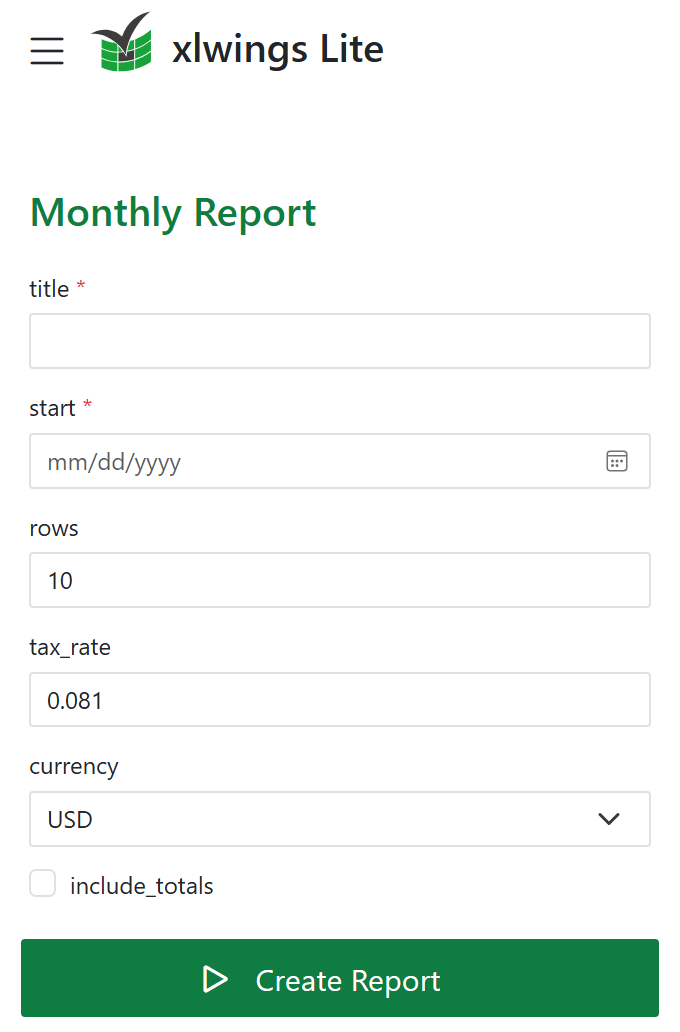Screen dimensions: 680x1032
Task: Click the start date mm/dd/yyyy field
Action: [340, 461]
